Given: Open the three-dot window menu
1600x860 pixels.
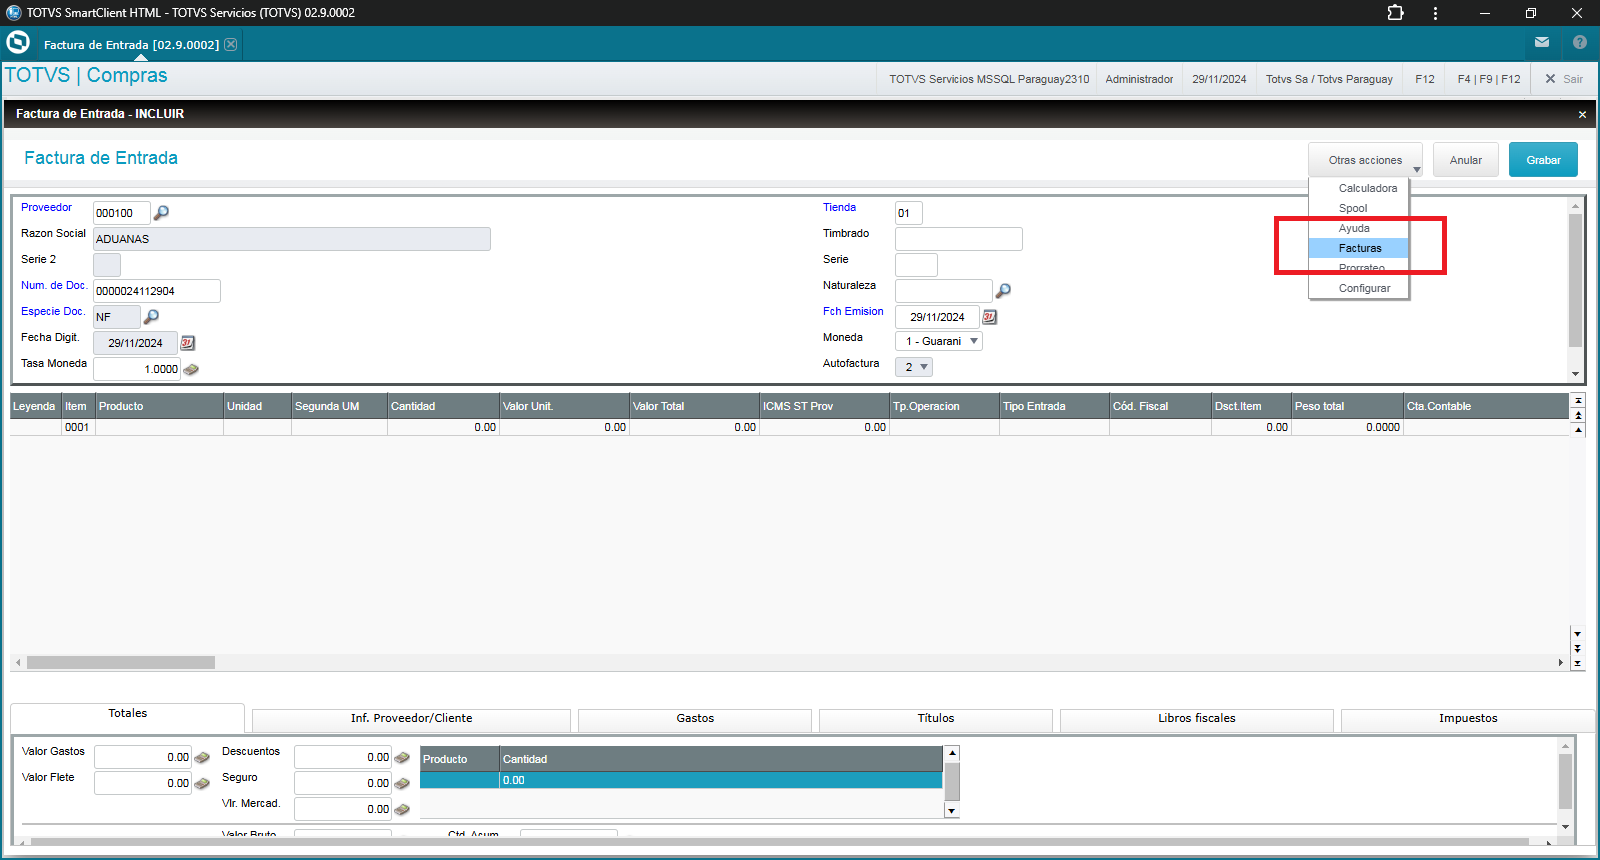Looking at the screenshot, I should click(x=1435, y=13).
